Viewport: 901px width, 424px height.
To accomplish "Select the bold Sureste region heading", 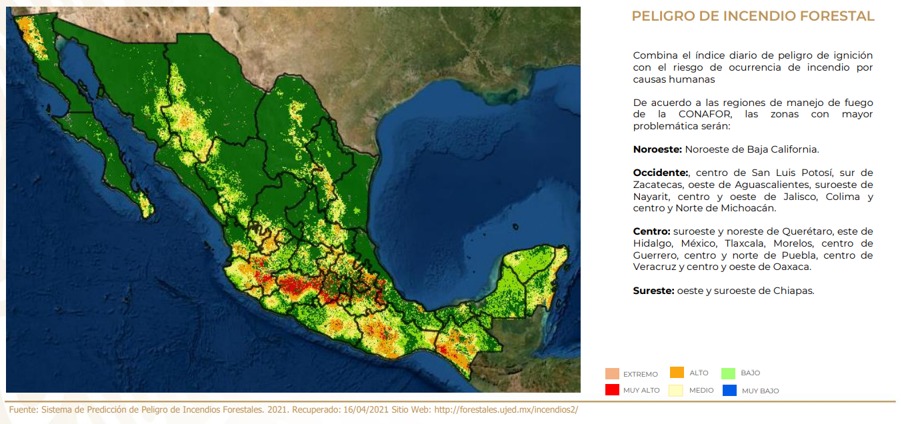I will pyautogui.click(x=655, y=291).
